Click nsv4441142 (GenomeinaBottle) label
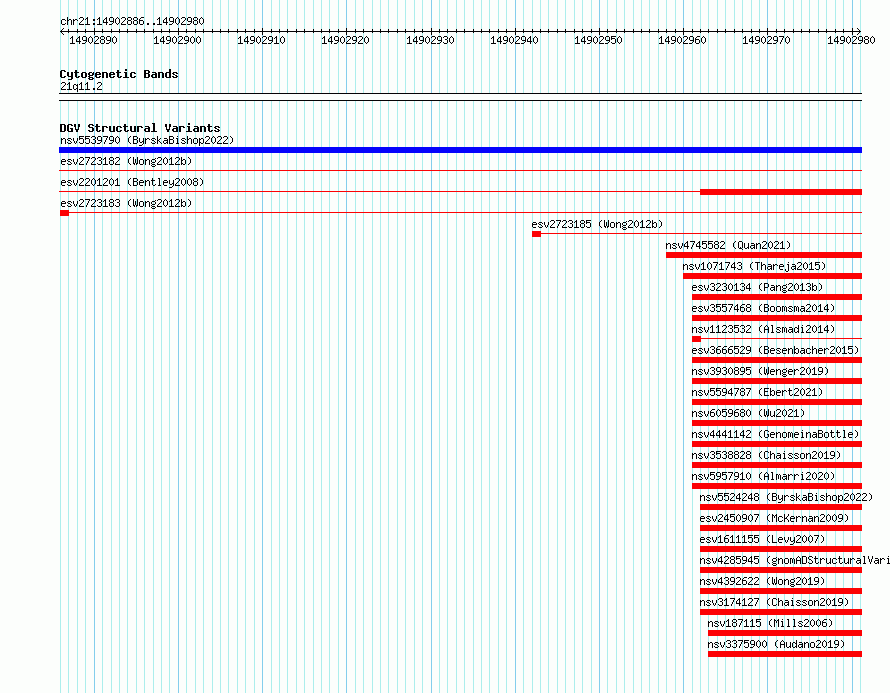The height and width of the screenshot is (693, 890). 775,434
